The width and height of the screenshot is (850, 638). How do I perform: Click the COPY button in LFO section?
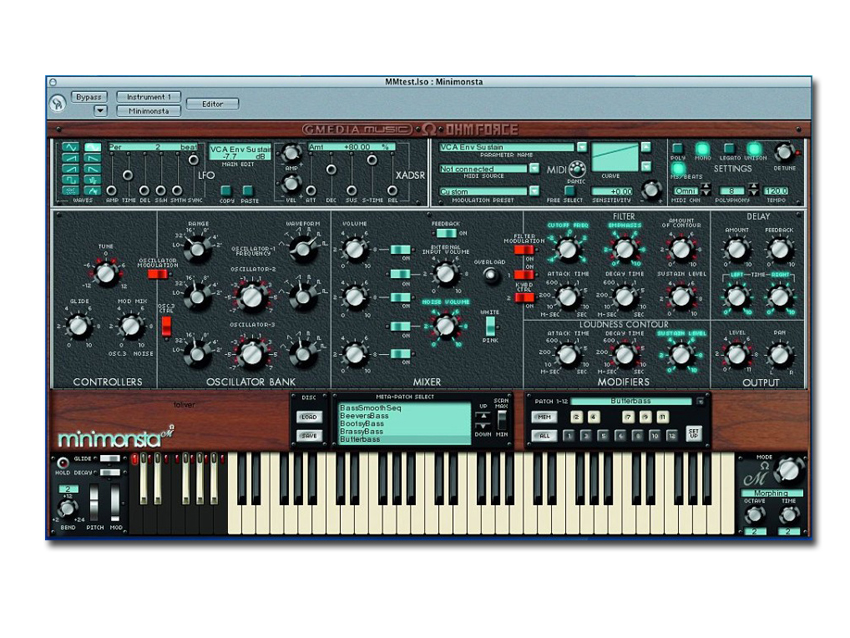coord(226,190)
